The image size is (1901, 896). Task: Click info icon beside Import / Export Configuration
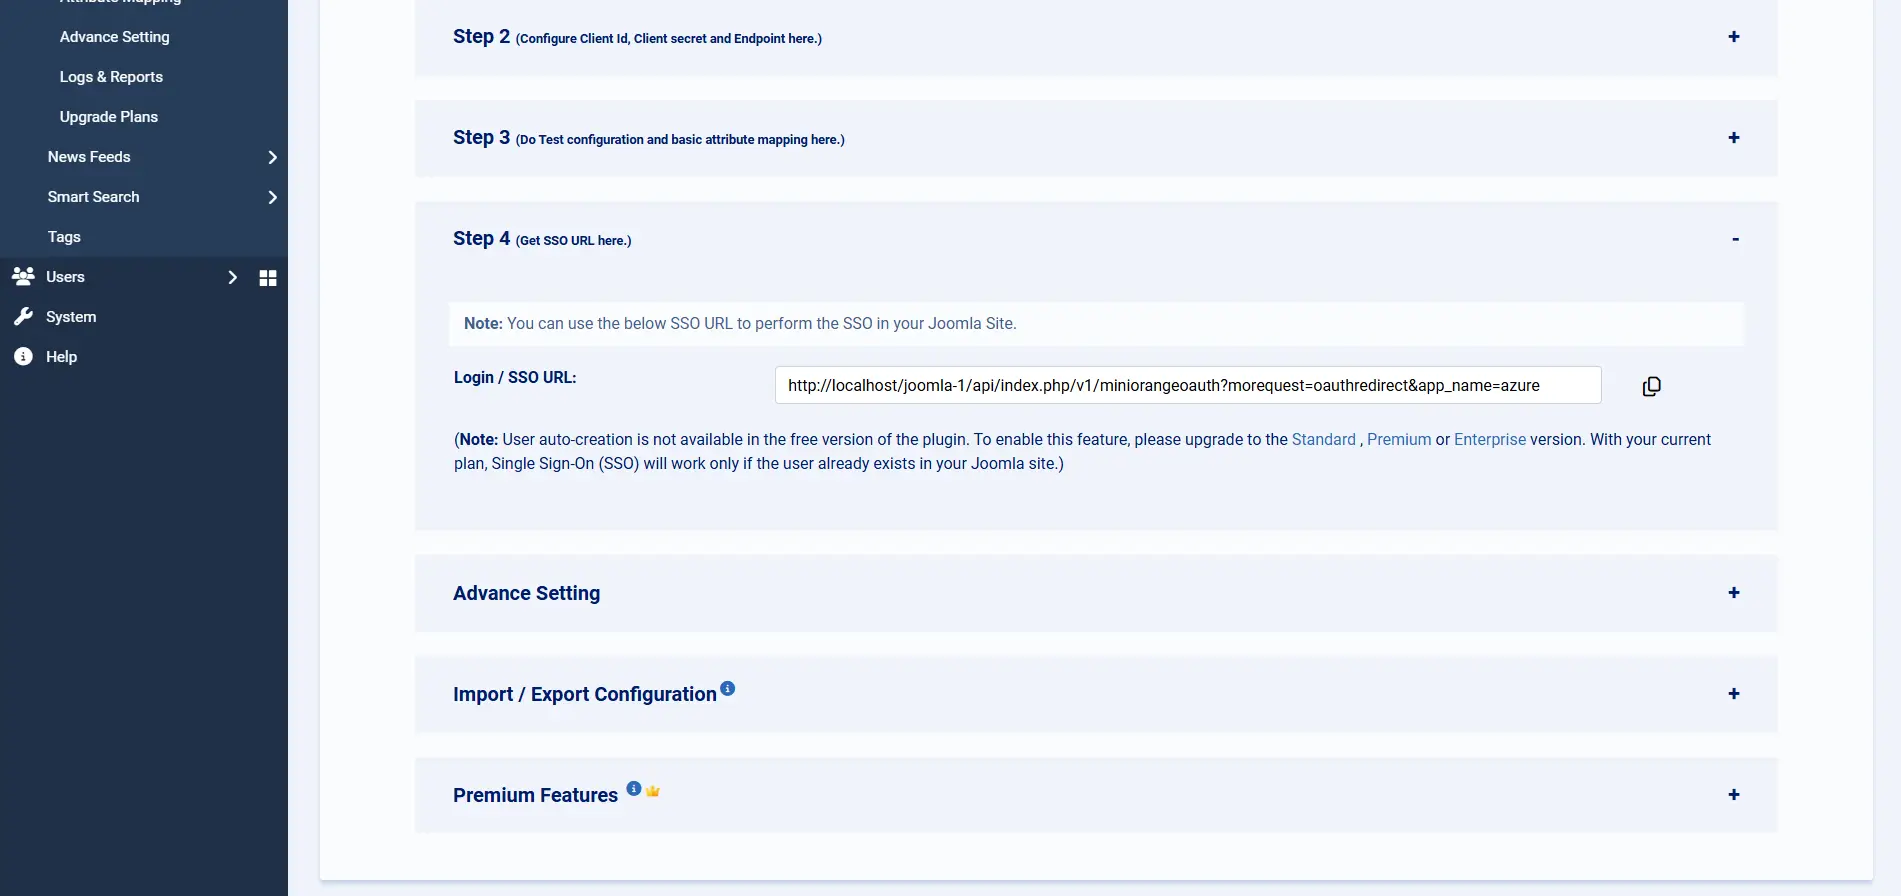(728, 688)
